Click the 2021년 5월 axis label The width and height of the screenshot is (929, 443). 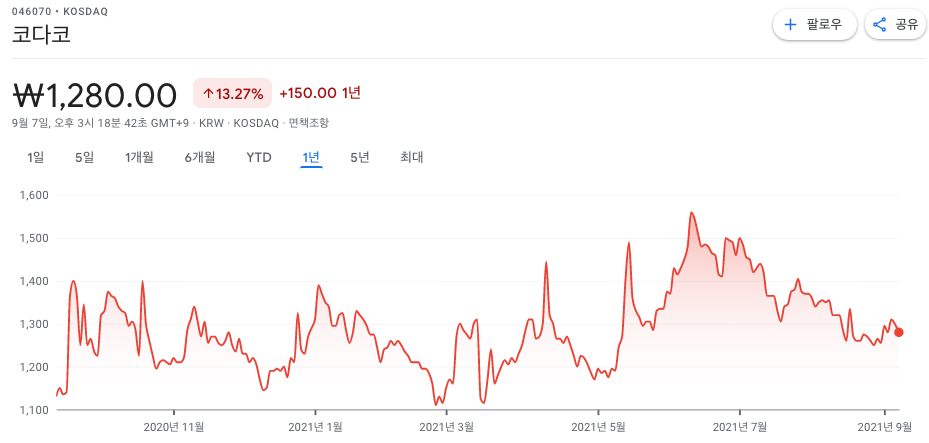[x=598, y=426]
